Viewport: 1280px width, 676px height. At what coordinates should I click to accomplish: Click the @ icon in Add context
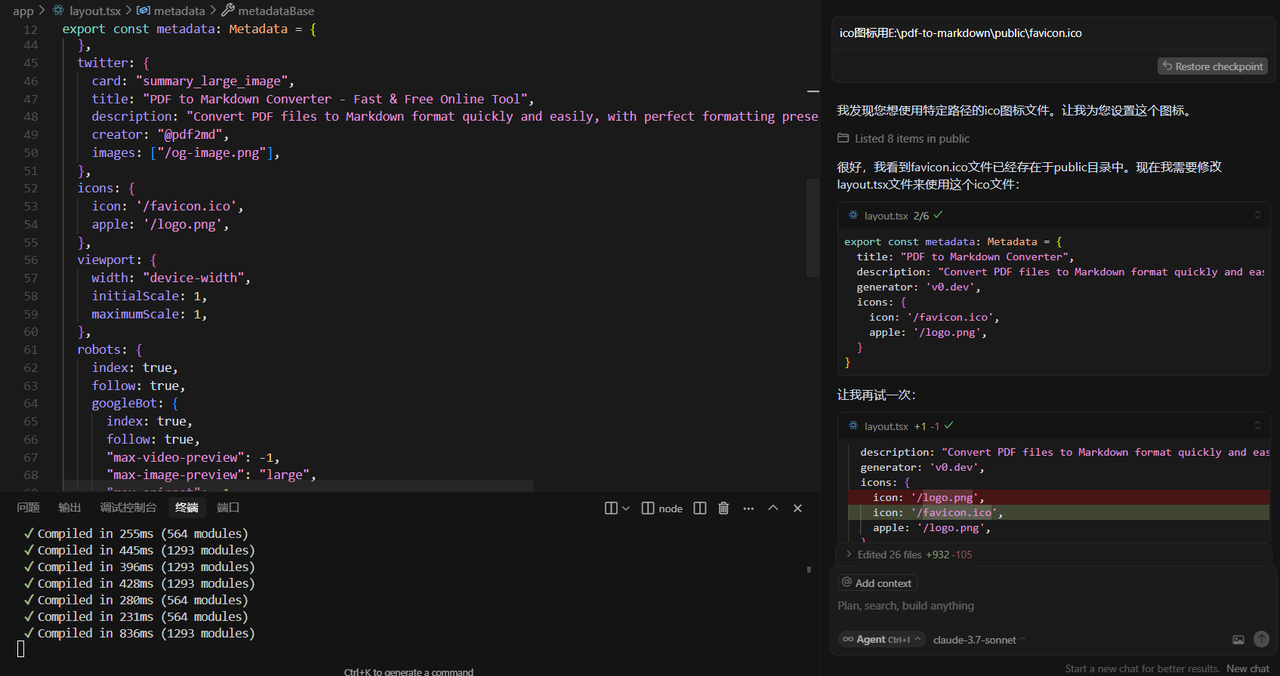847,583
